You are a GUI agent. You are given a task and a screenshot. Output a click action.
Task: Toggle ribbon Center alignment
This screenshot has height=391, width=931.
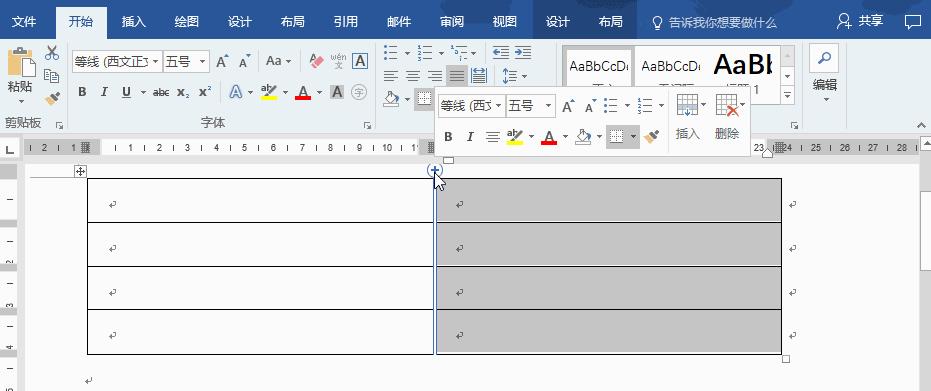[x=413, y=76]
